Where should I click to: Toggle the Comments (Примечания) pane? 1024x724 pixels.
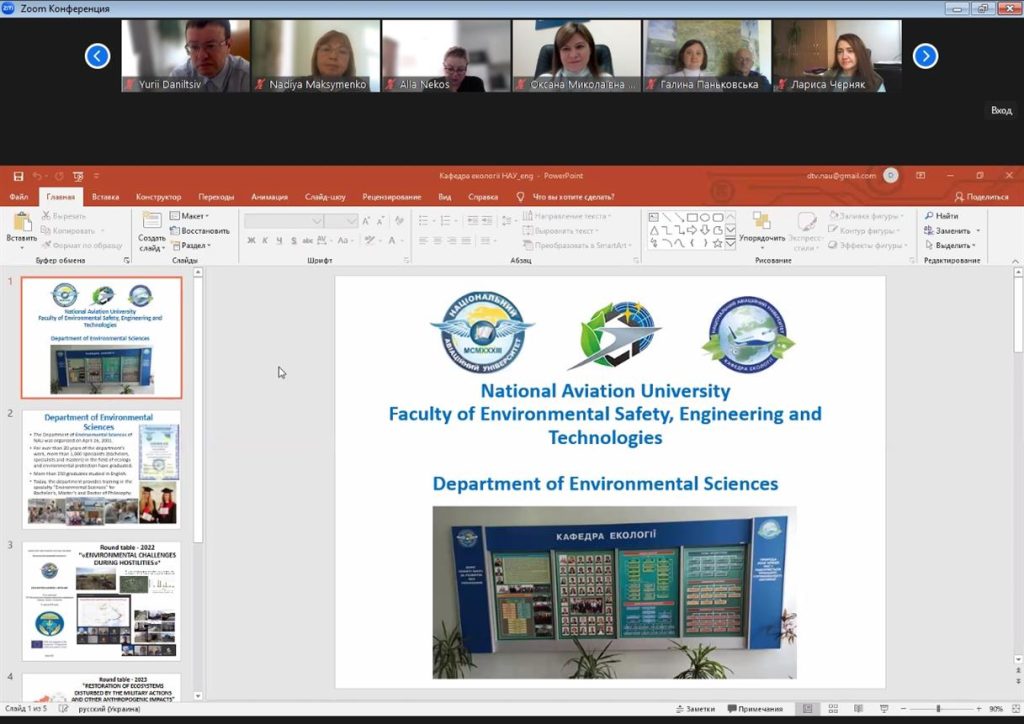coord(757,709)
